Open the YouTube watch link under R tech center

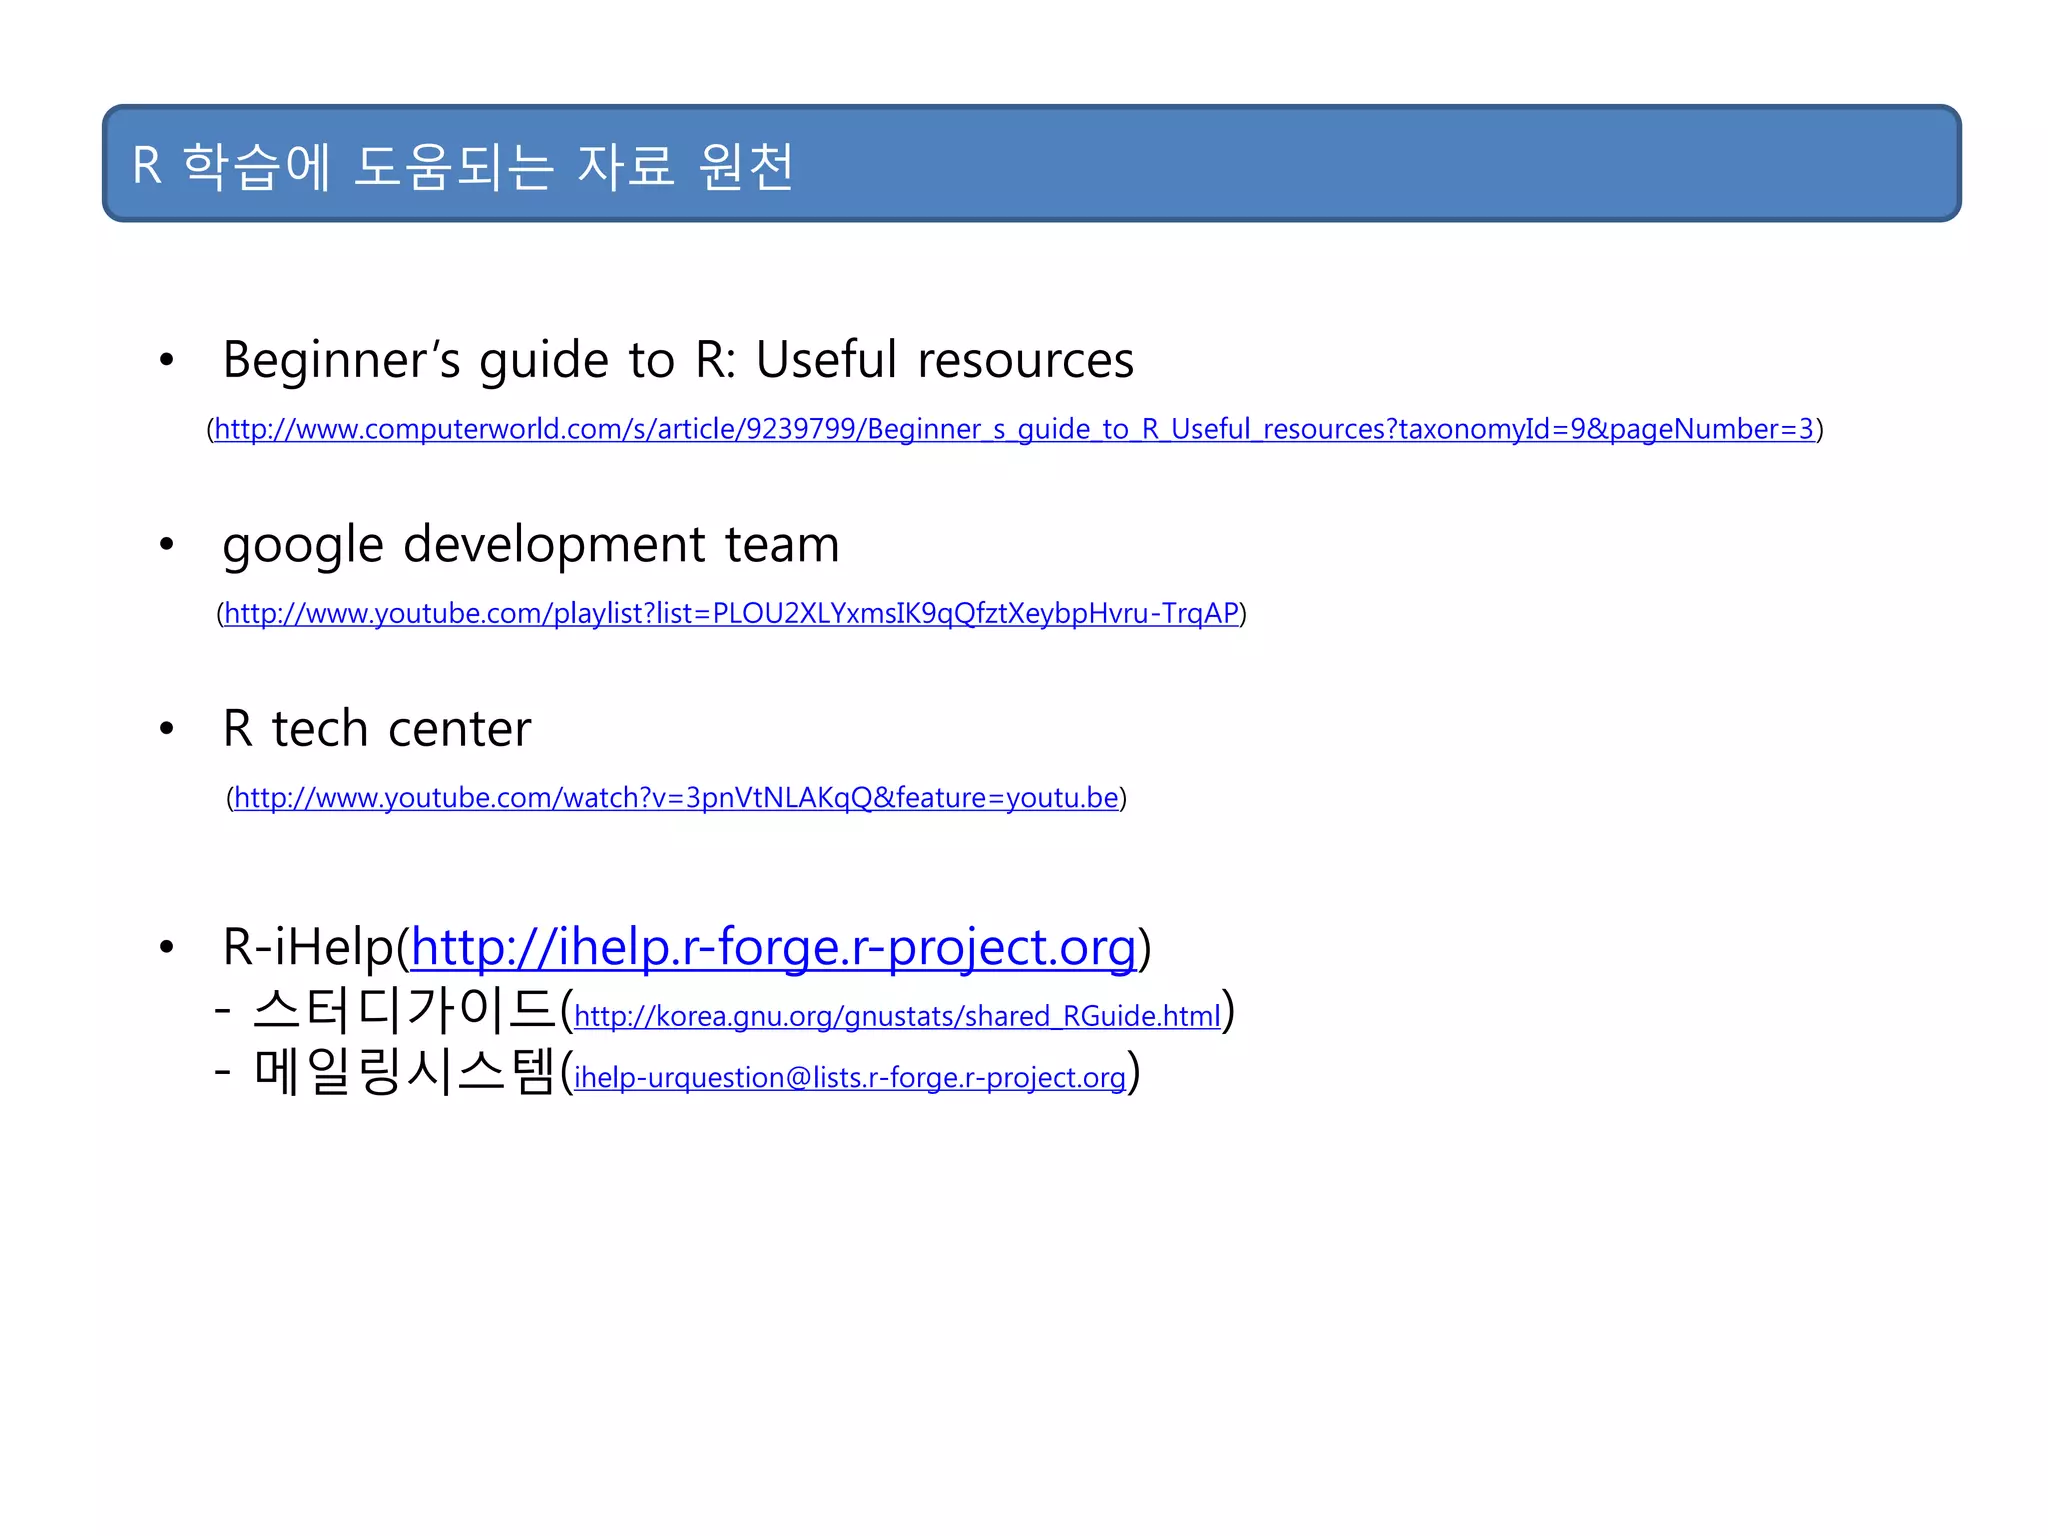(676, 798)
